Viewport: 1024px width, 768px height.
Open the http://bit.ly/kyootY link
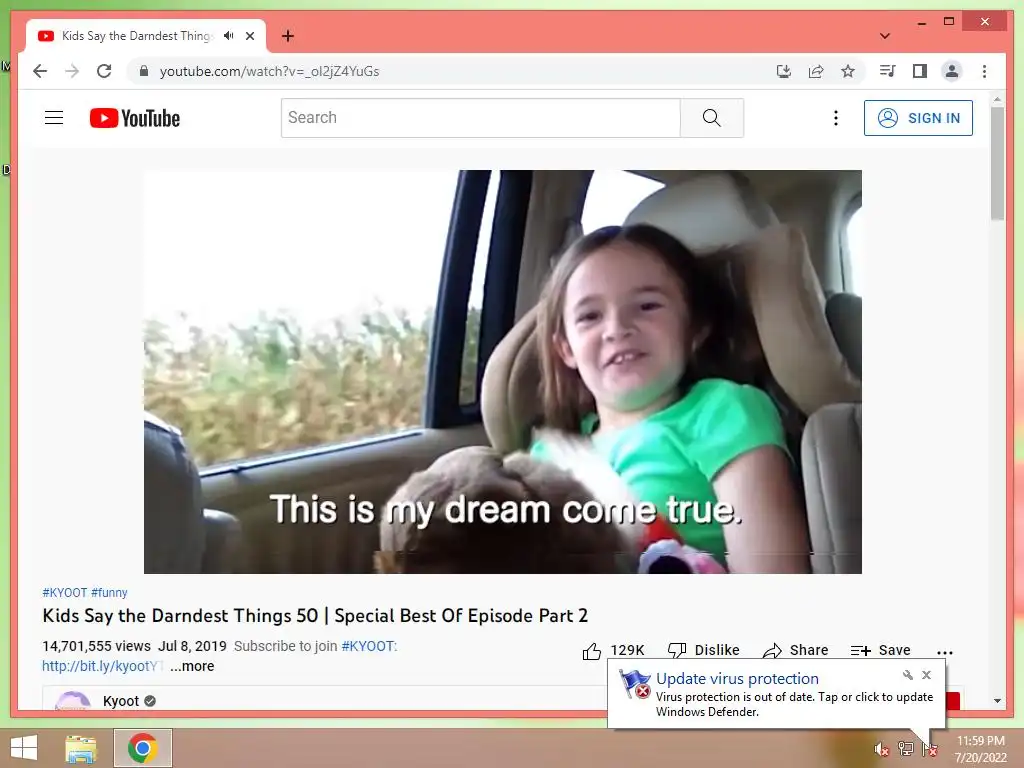[102, 666]
